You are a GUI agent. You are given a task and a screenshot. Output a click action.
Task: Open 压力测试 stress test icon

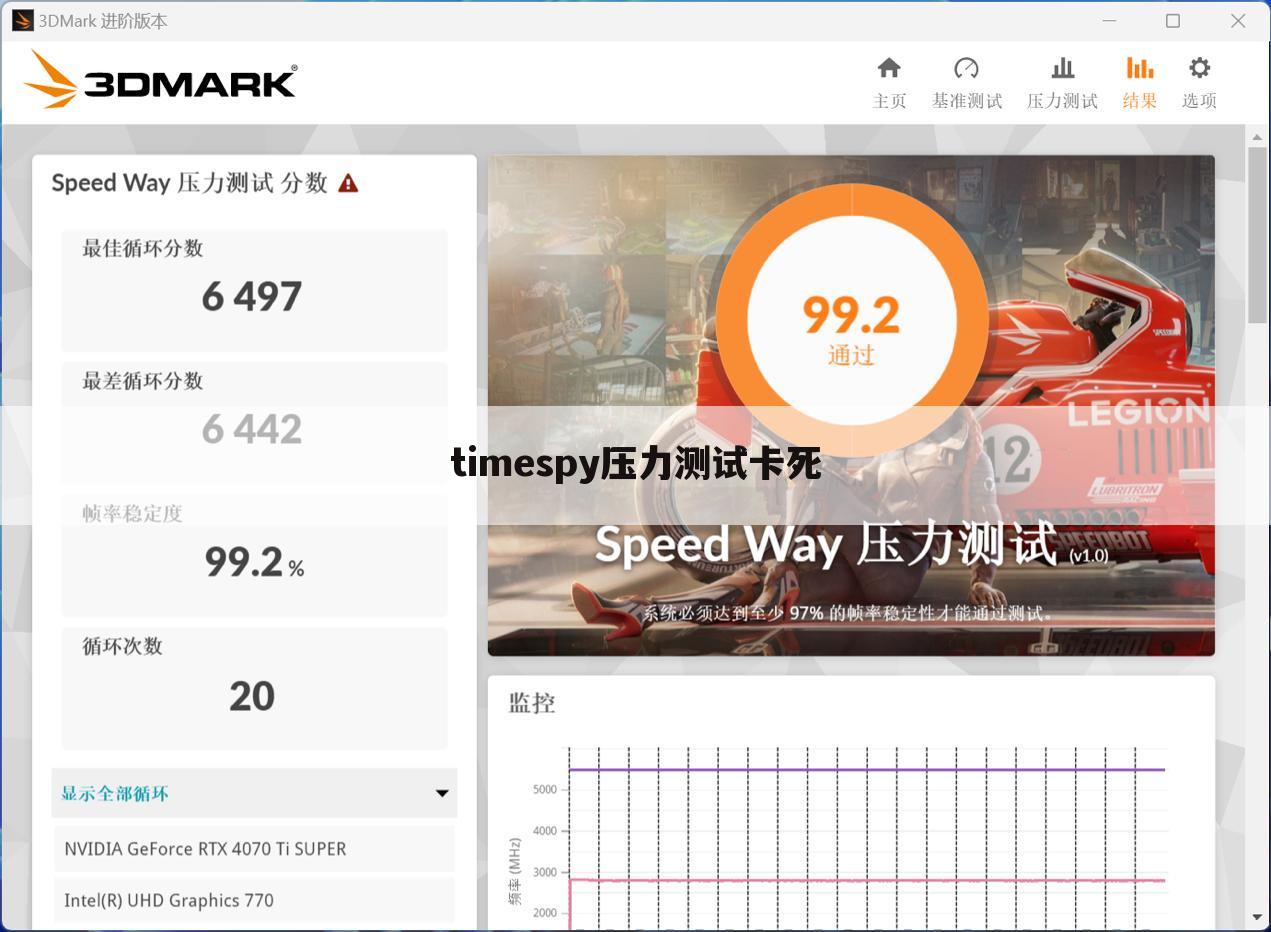point(1062,69)
